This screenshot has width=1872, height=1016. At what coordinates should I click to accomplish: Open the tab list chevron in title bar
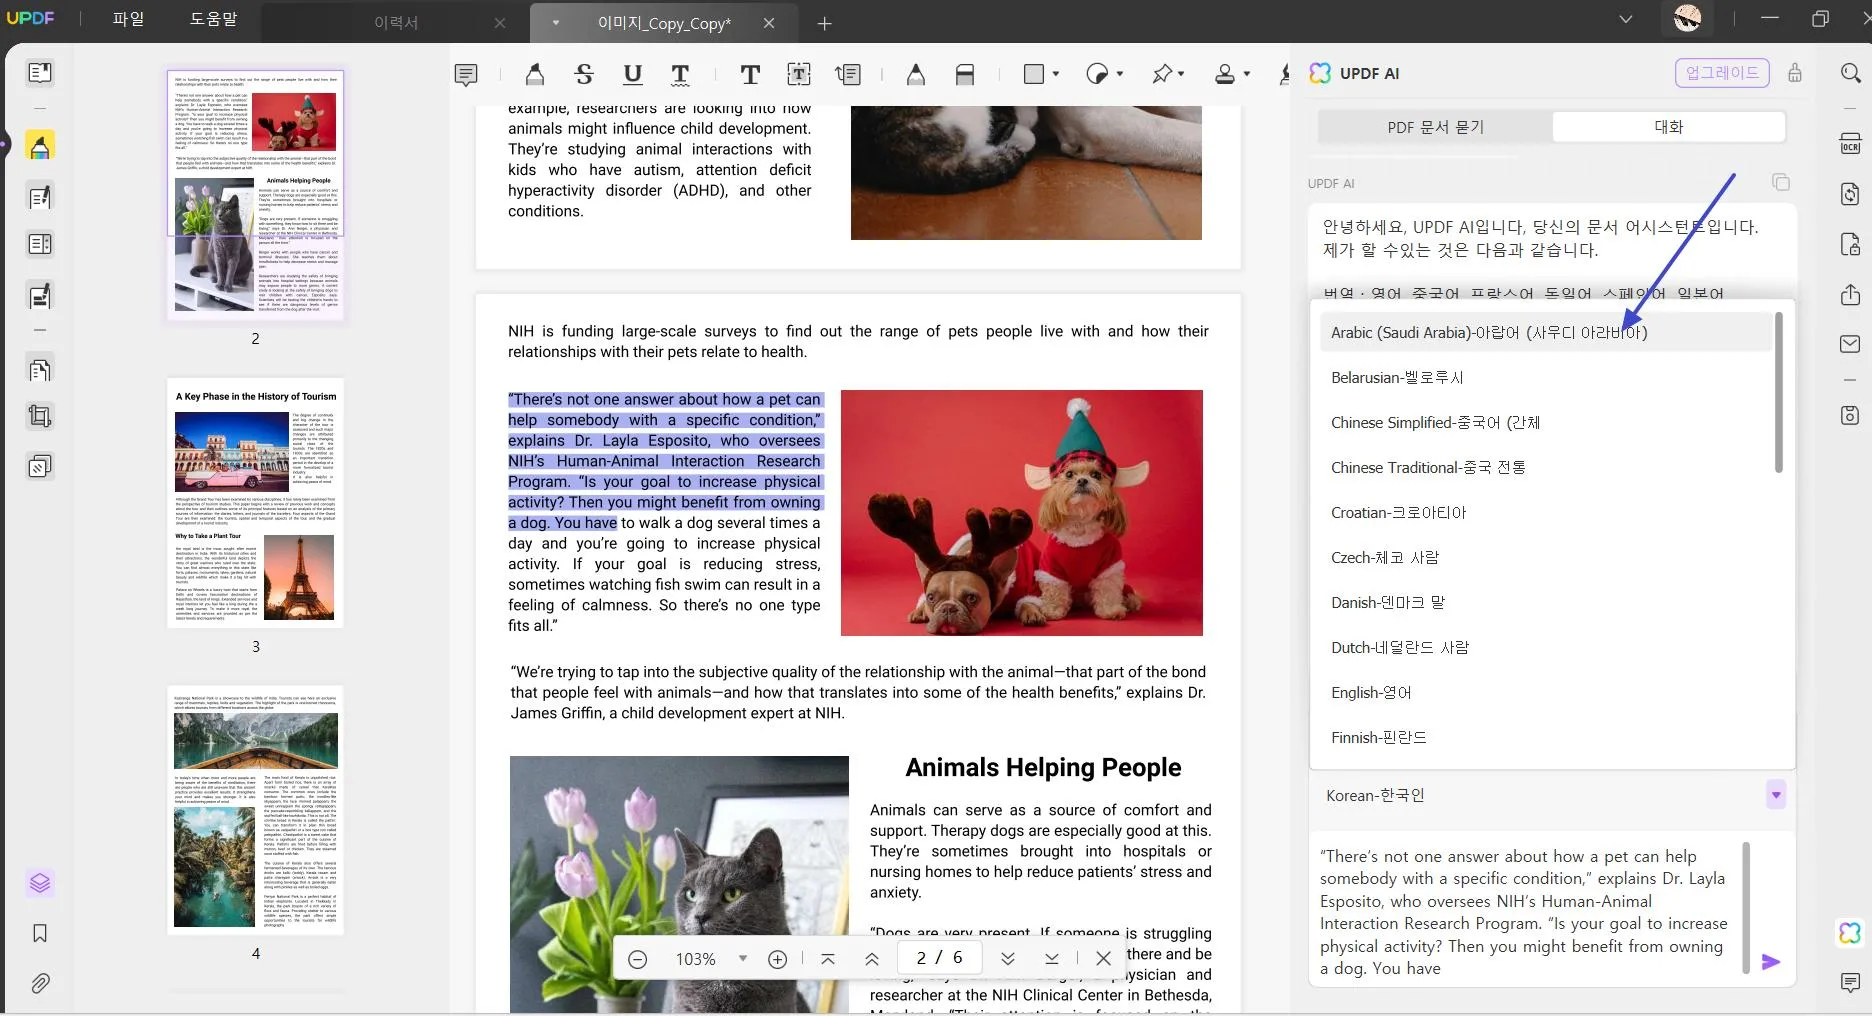(x=1626, y=19)
